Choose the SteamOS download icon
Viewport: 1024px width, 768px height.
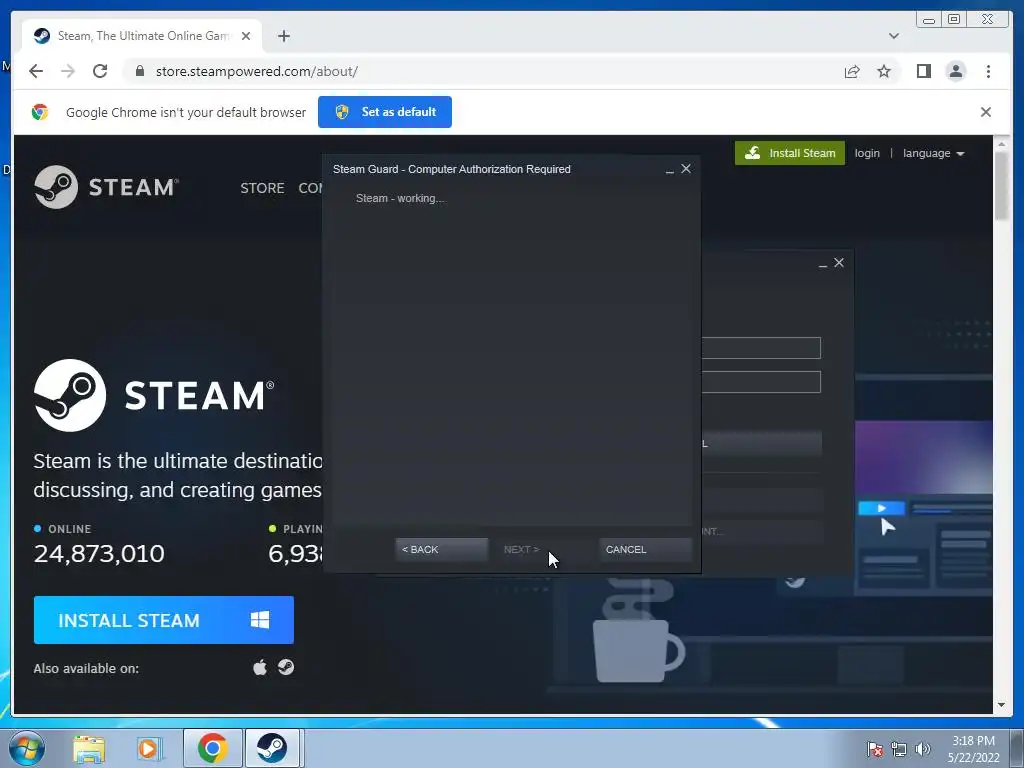click(x=286, y=667)
